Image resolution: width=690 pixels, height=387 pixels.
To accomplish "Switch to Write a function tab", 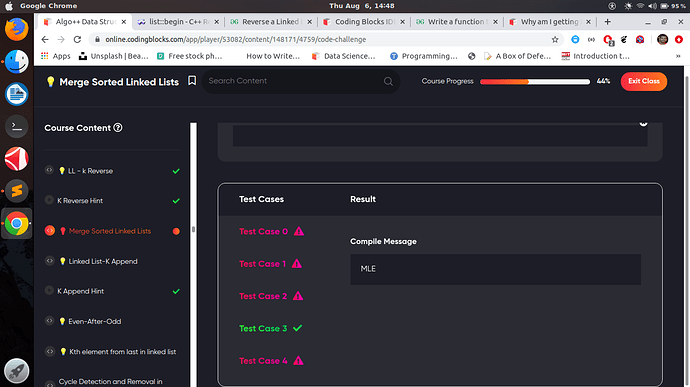I will click(x=456, y=22).
